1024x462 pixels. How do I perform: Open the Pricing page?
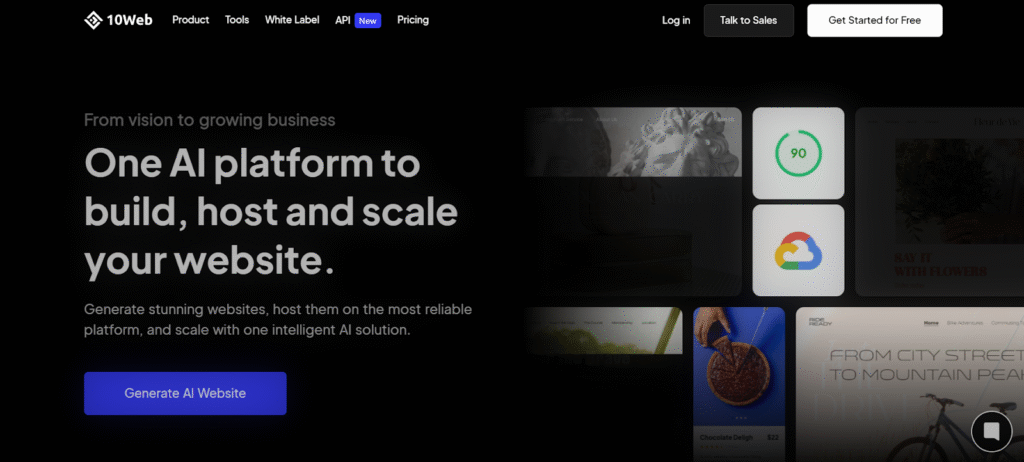click(413, 20)
